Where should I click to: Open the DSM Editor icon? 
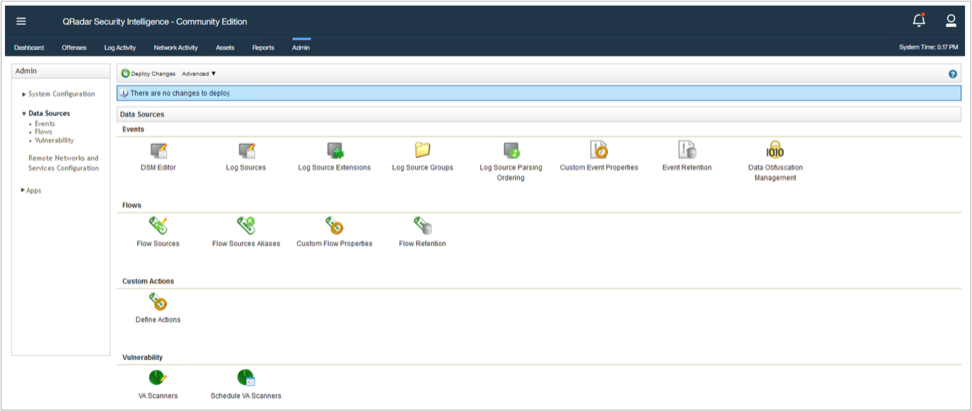pos(157,151)
